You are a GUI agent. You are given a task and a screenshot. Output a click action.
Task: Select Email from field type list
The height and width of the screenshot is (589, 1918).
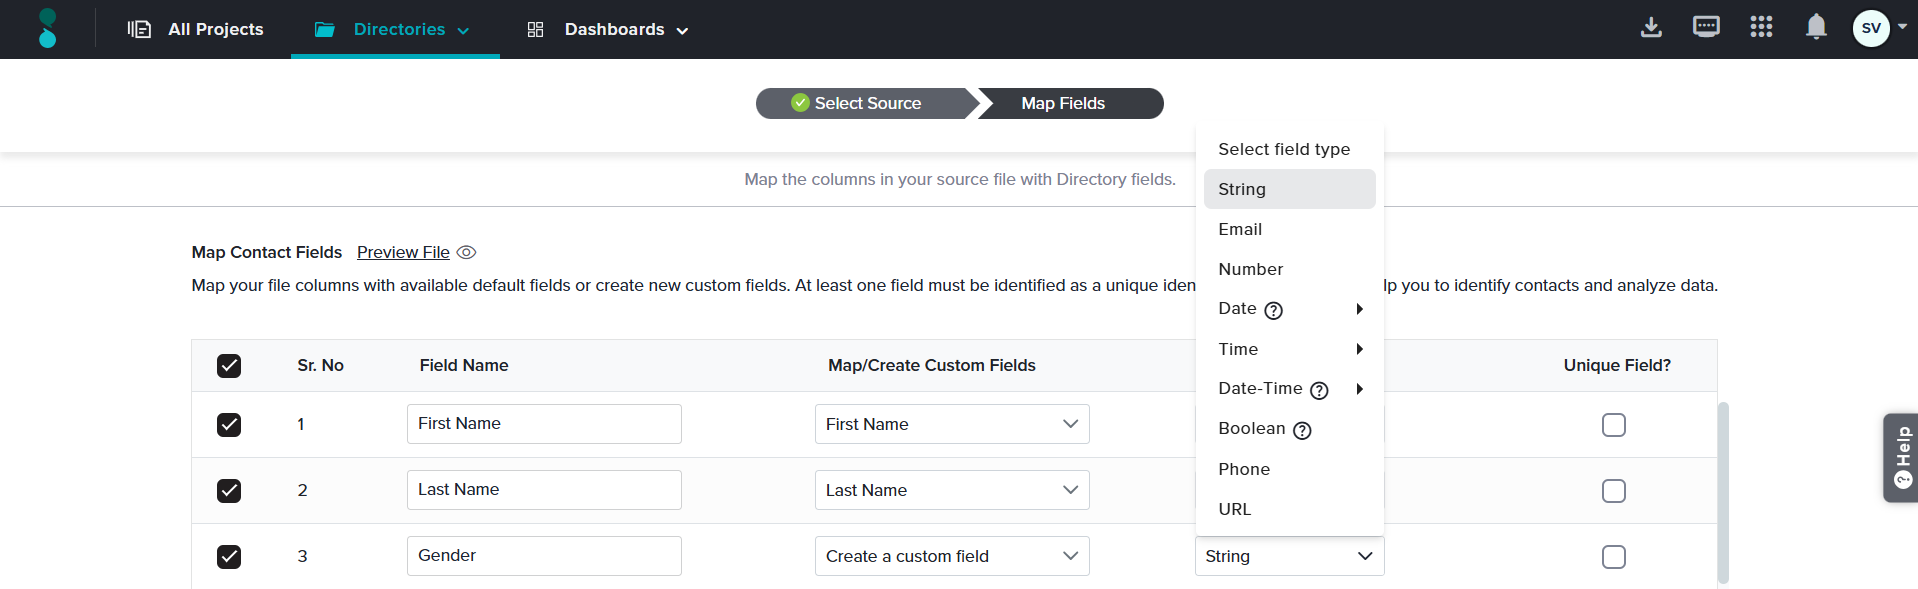tap(1240, 229)
